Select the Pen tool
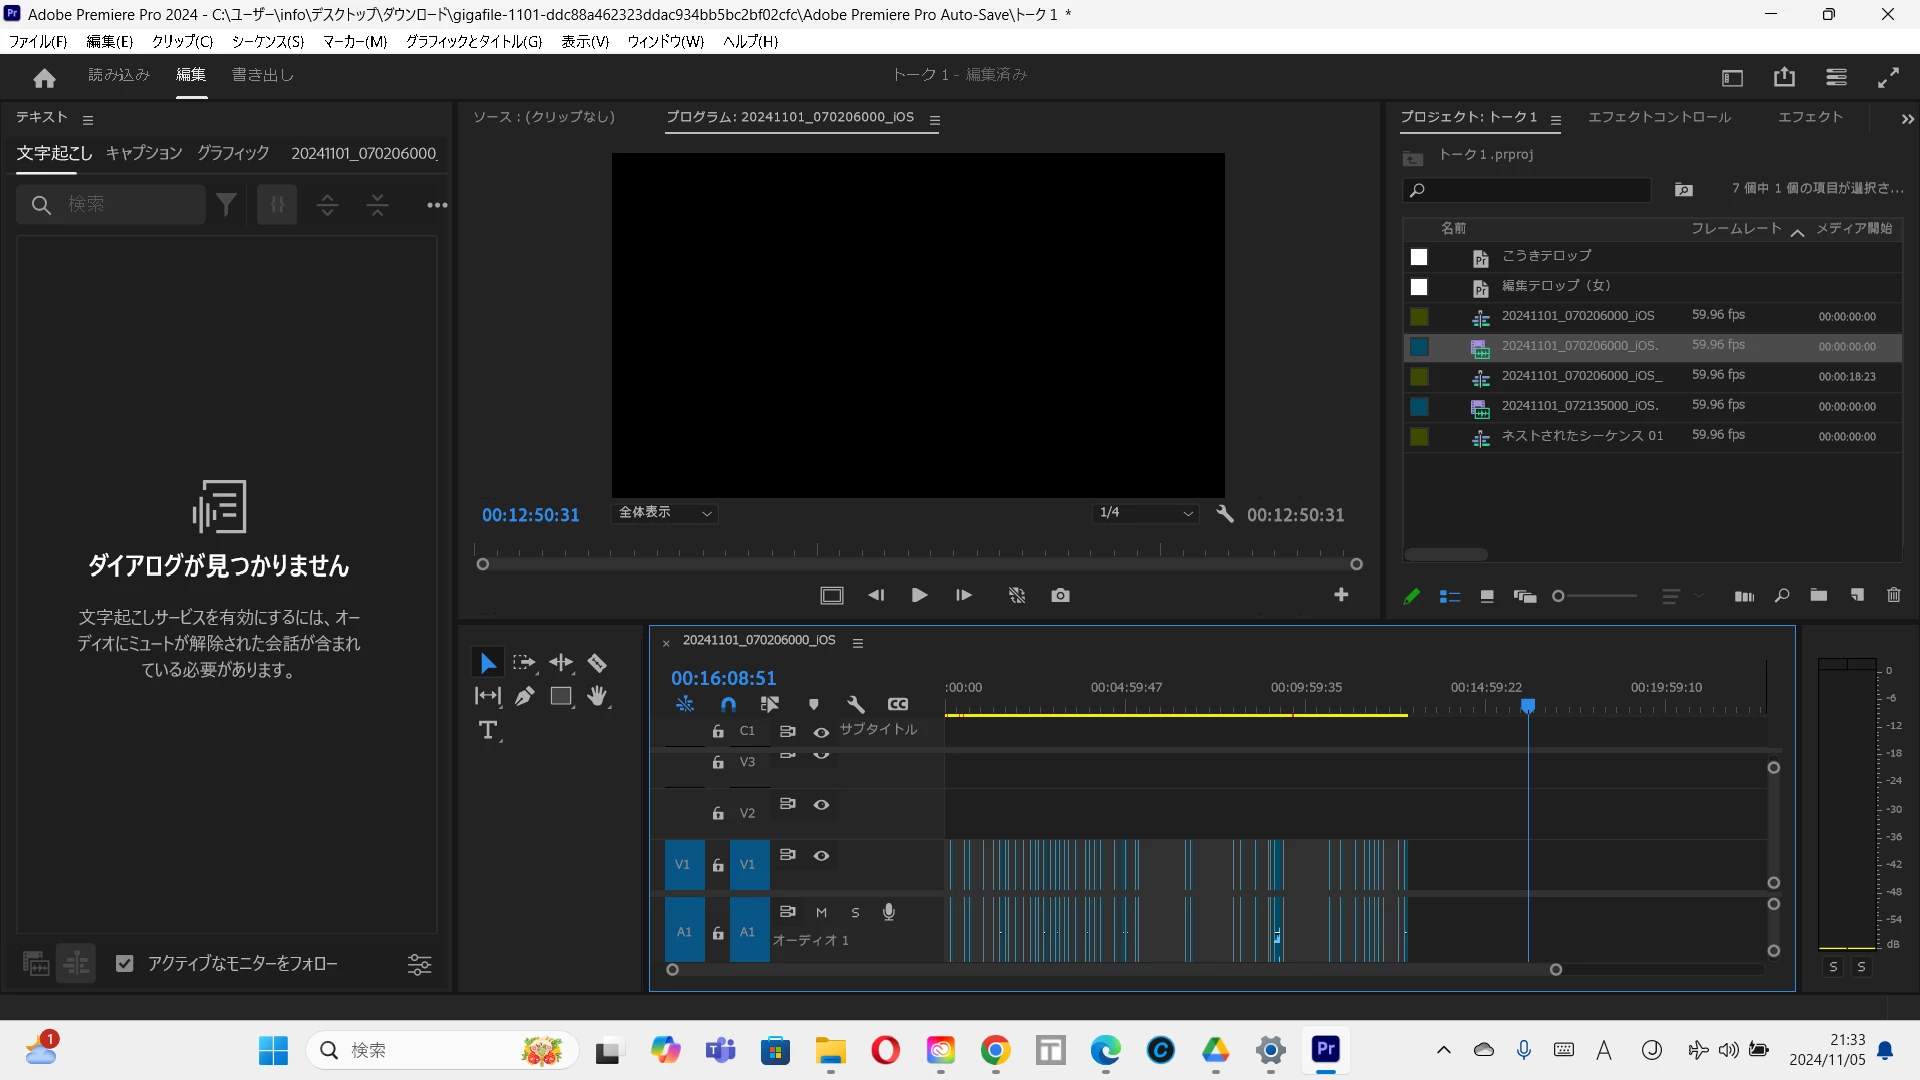The width and height of the screenshot is (1920, 1080). point(525,697)
